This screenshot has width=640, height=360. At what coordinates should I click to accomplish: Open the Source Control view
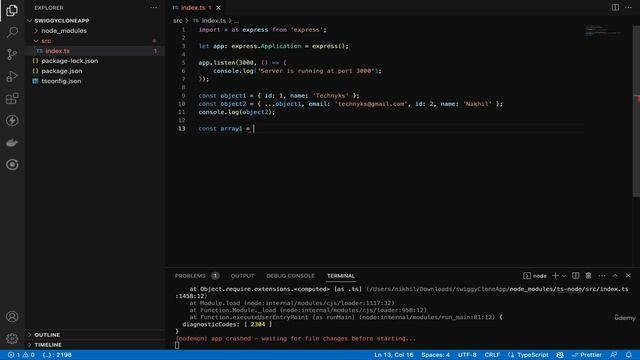coord(12,54)
